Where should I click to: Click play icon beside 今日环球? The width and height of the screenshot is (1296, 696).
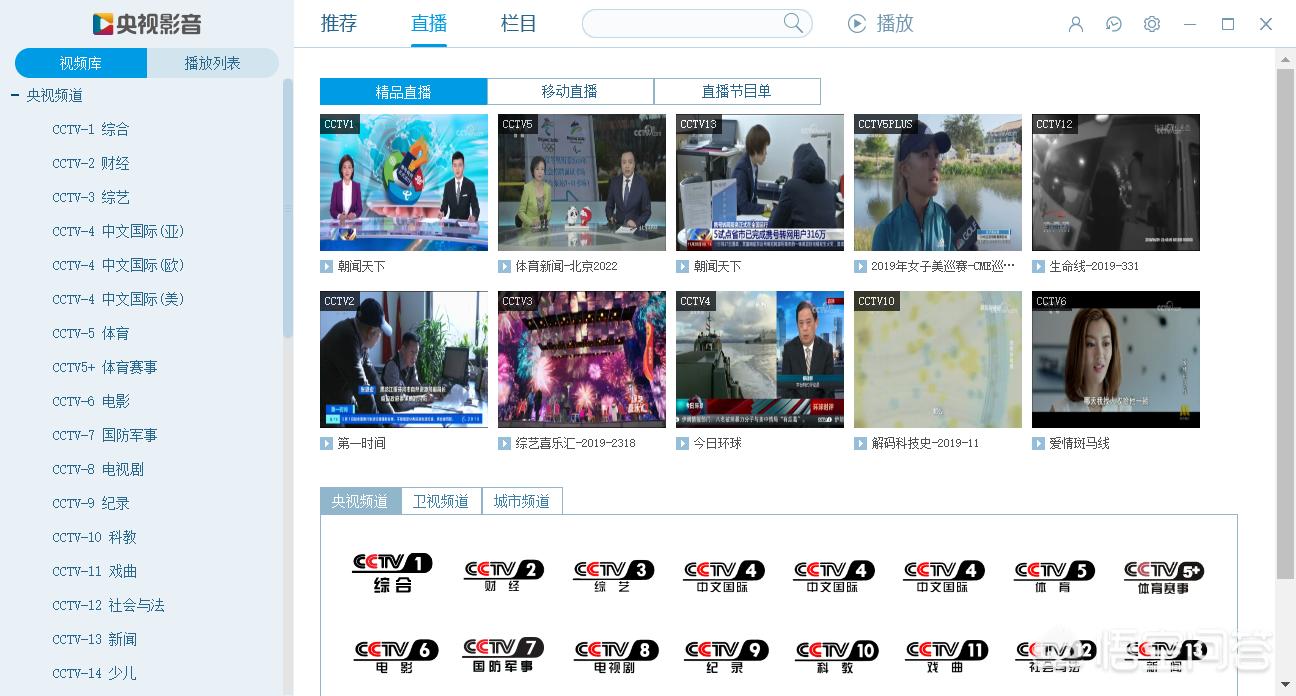click(x=682, y=443)
